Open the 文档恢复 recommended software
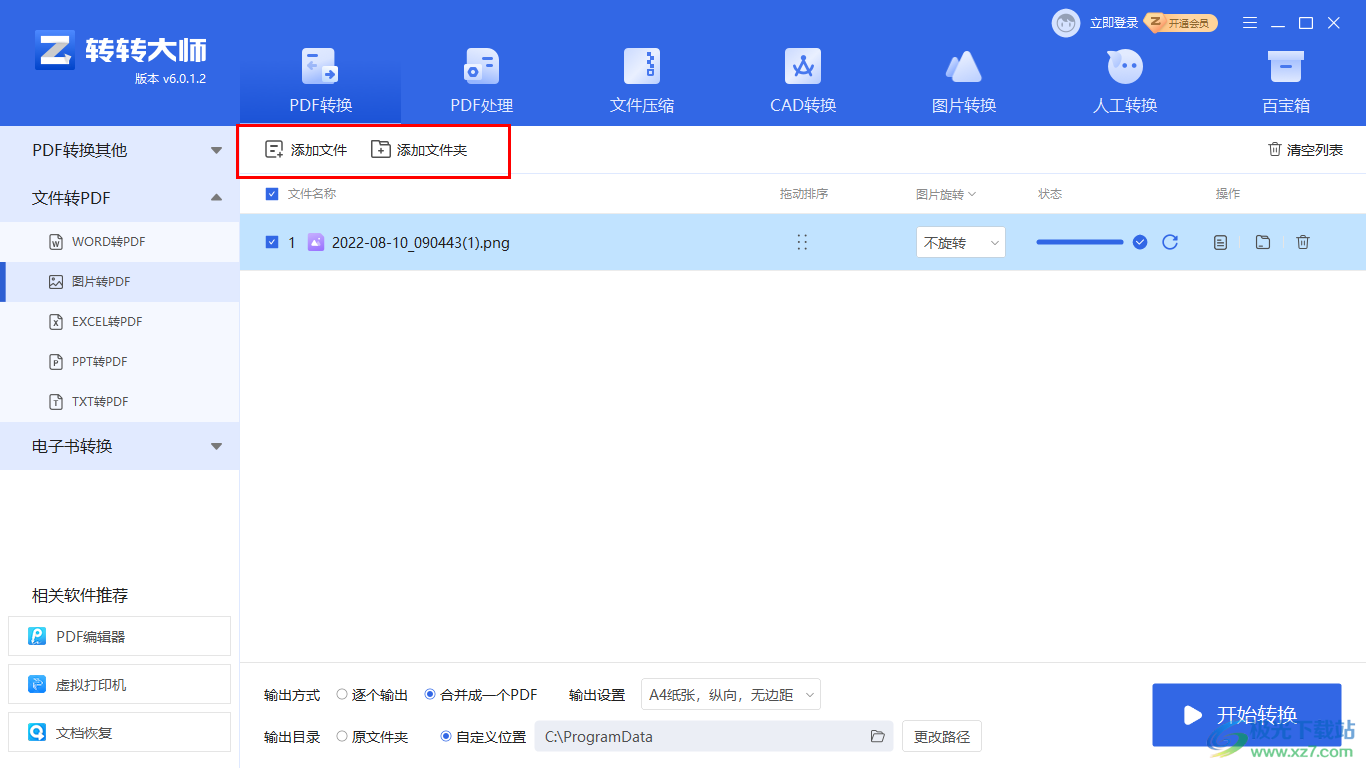The width and height of the screenshot is (1366, 768). (x=119, y=732)
